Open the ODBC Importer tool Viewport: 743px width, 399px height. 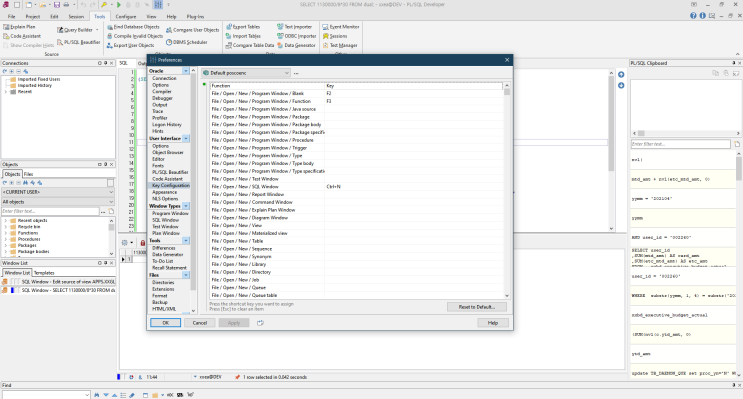[297, 36]
